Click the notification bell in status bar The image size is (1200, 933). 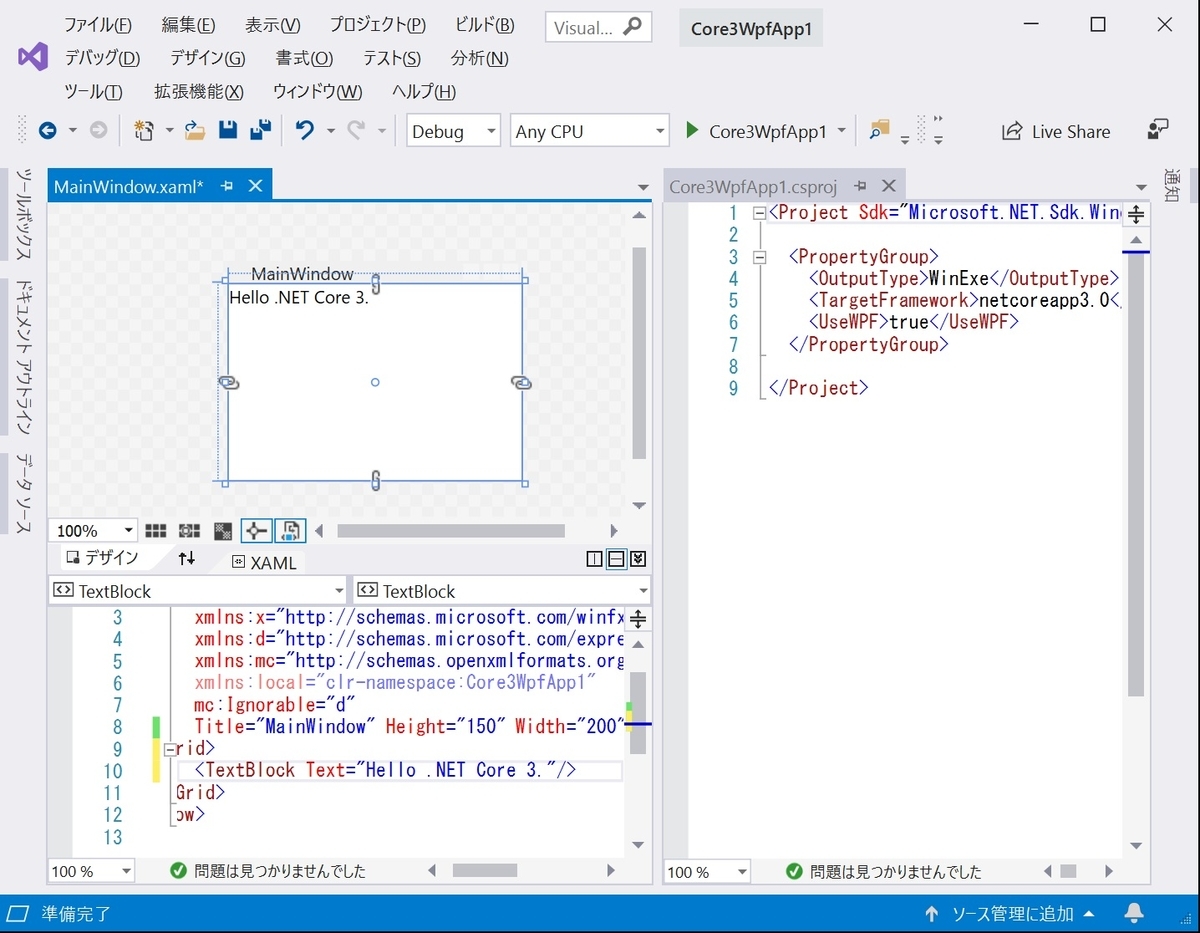(1134, 913)
